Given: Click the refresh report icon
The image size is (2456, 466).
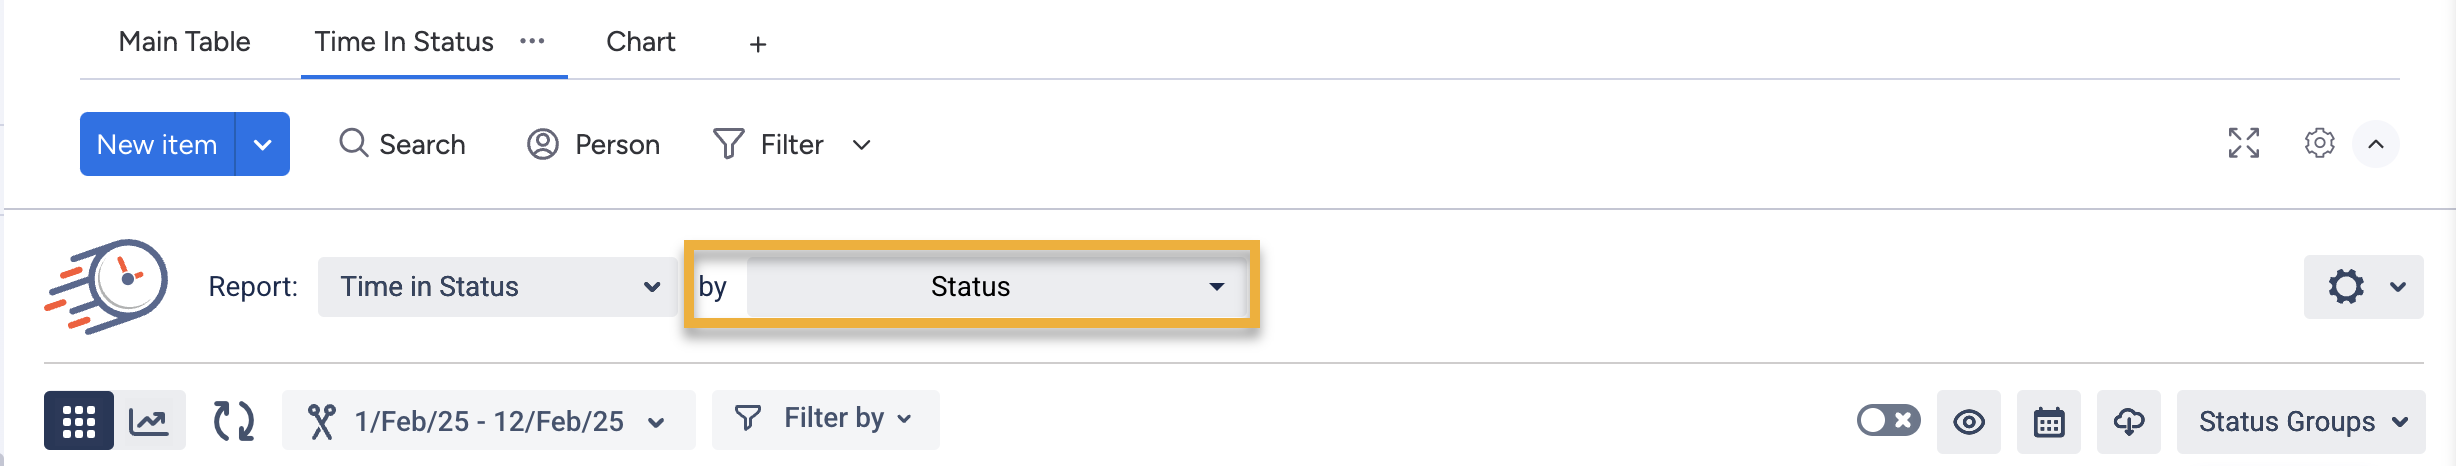Looking at the screenshot, I should coord(234,421).
